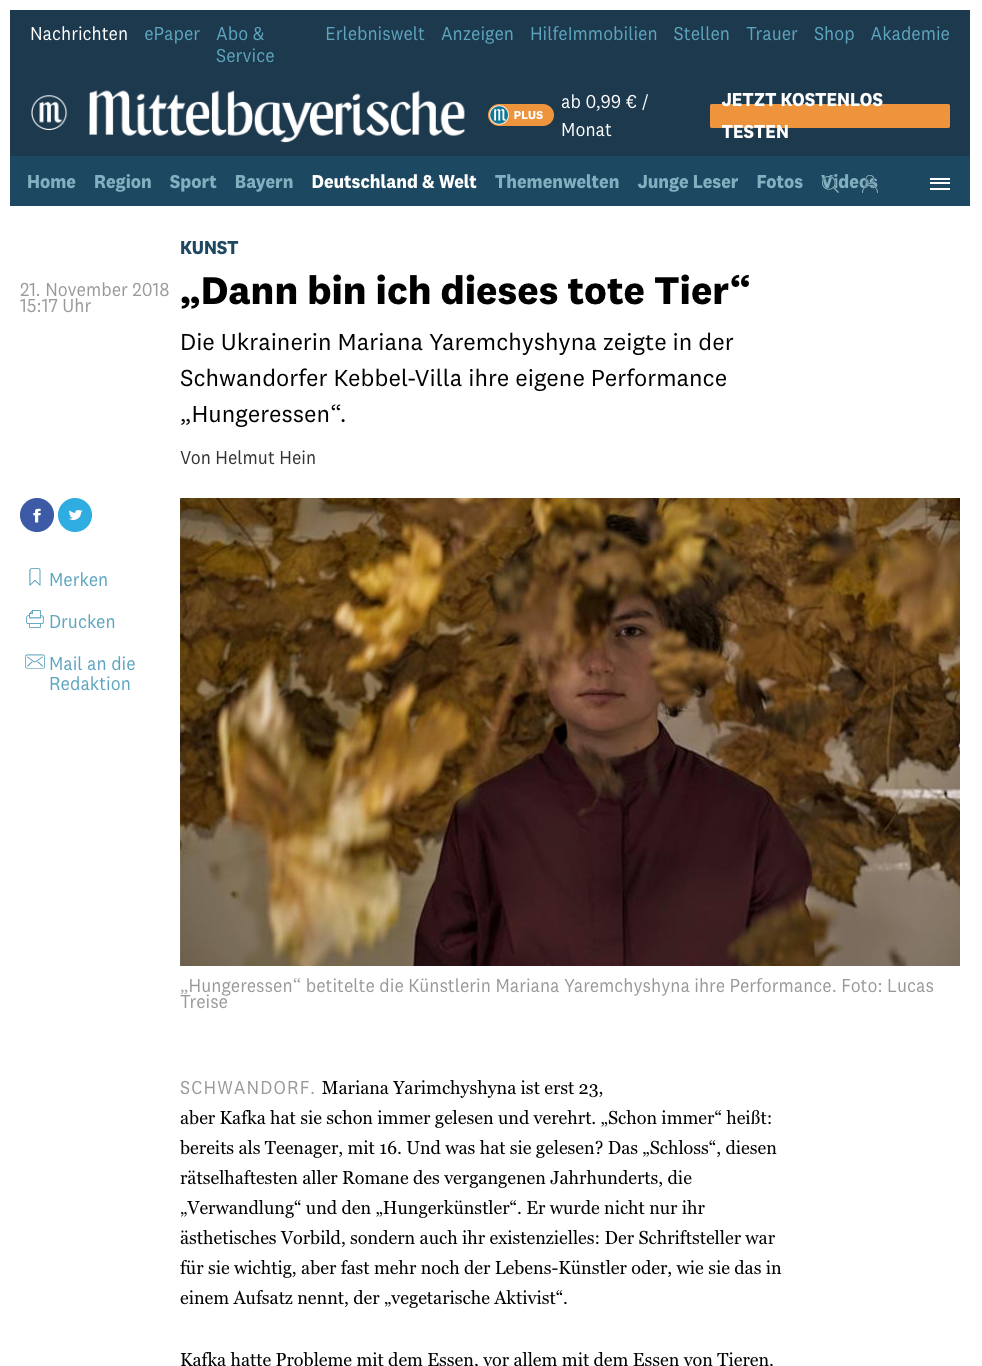
Task: Click the round M logo icon
Action: (49, 112)
